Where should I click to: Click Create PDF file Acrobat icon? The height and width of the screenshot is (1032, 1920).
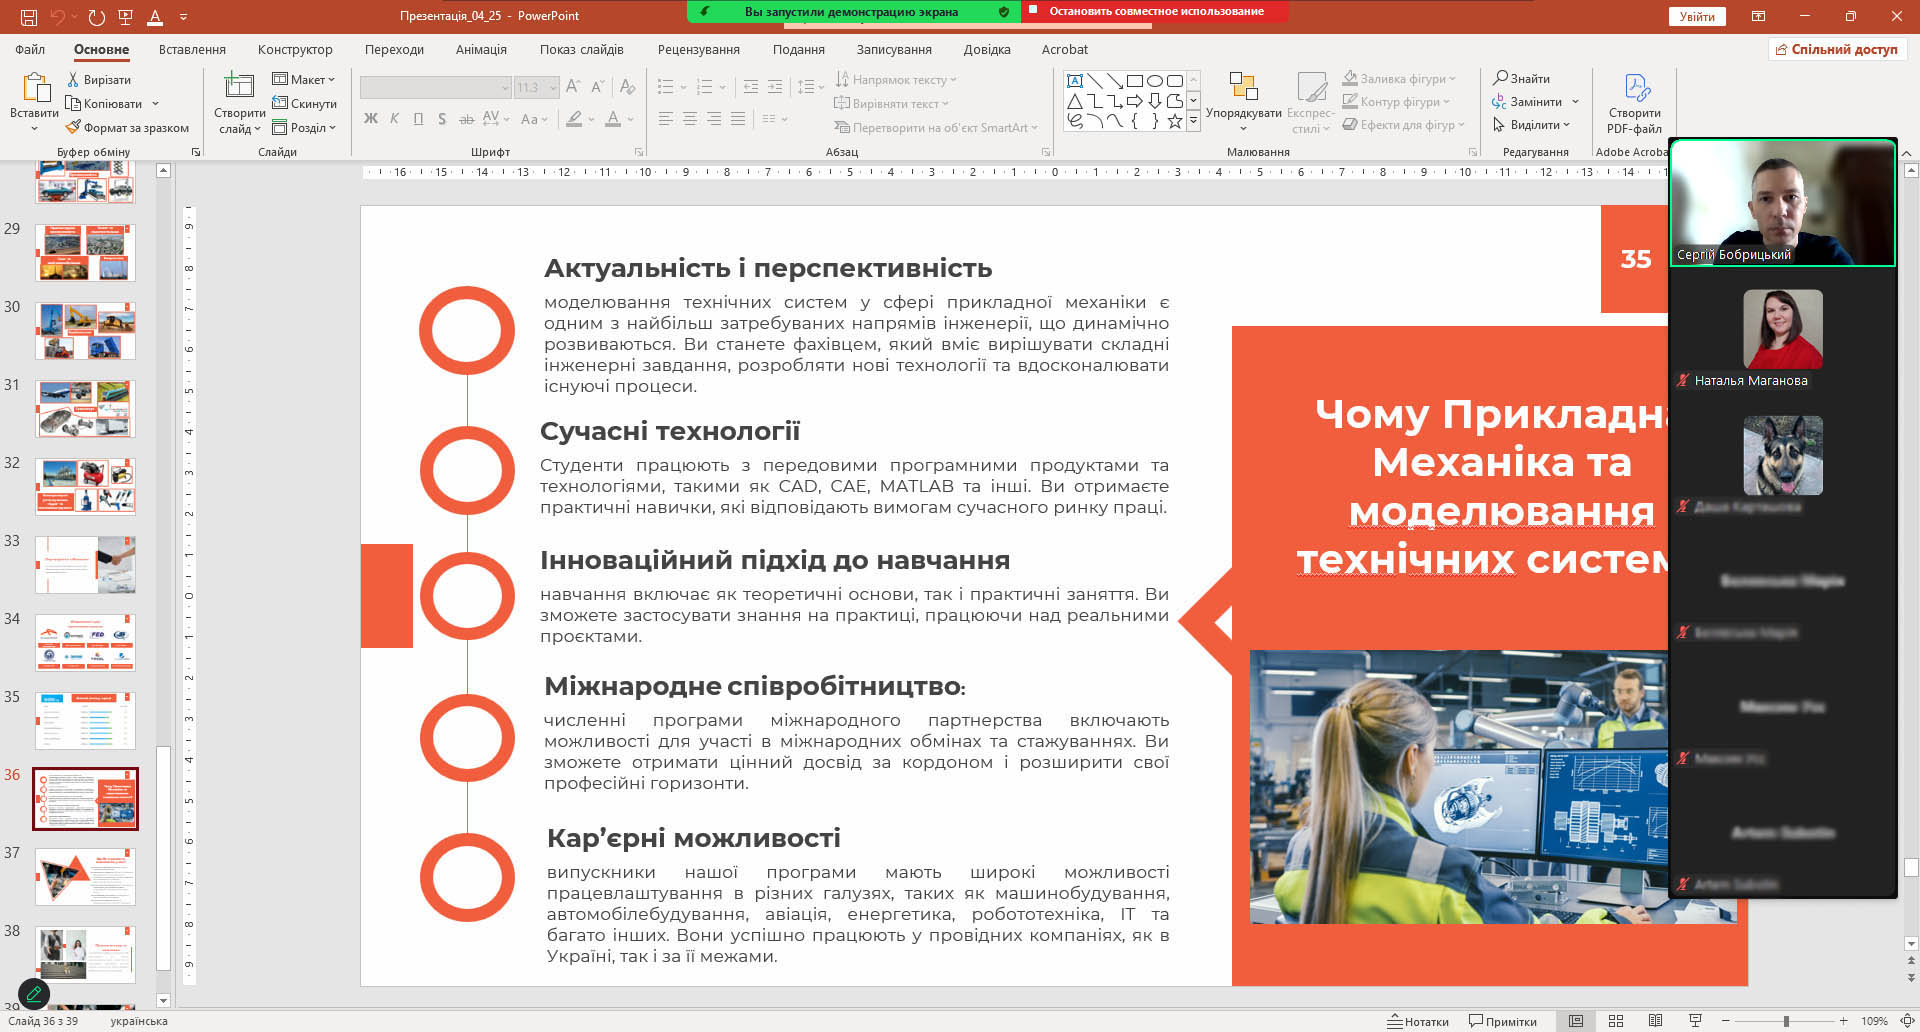tap(1636, 89)
